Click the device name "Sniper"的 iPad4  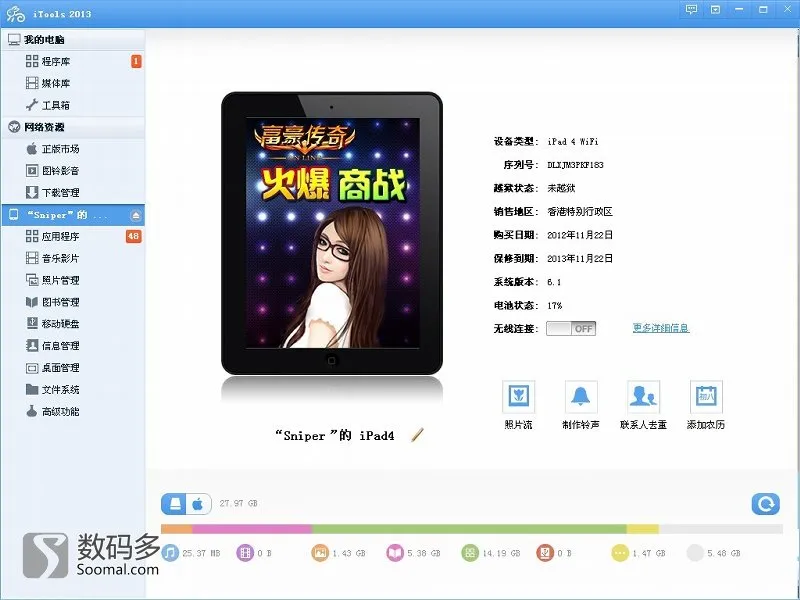coord(334,436)
